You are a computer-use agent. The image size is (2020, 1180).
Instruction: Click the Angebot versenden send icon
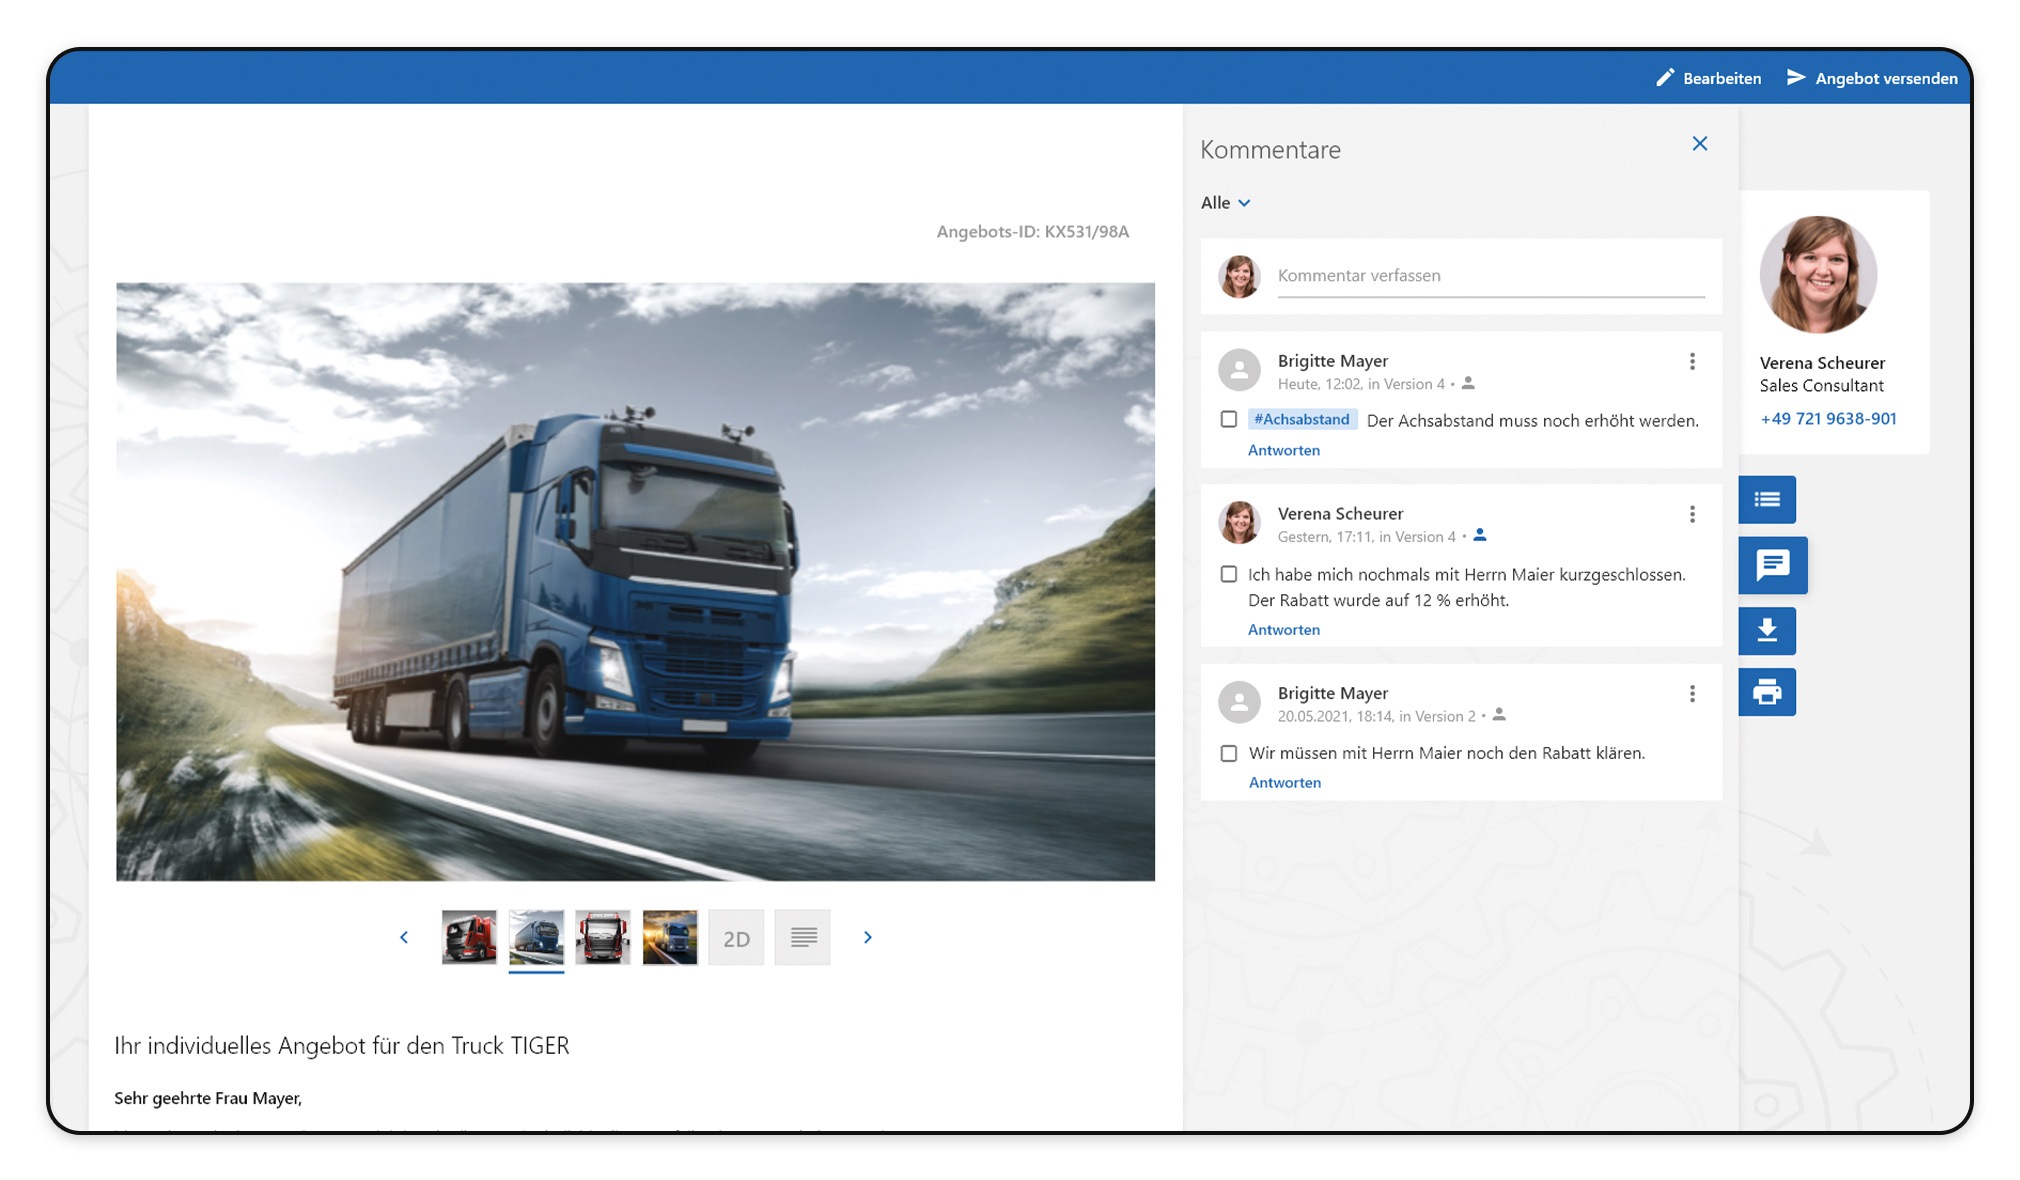[1796, 77]
